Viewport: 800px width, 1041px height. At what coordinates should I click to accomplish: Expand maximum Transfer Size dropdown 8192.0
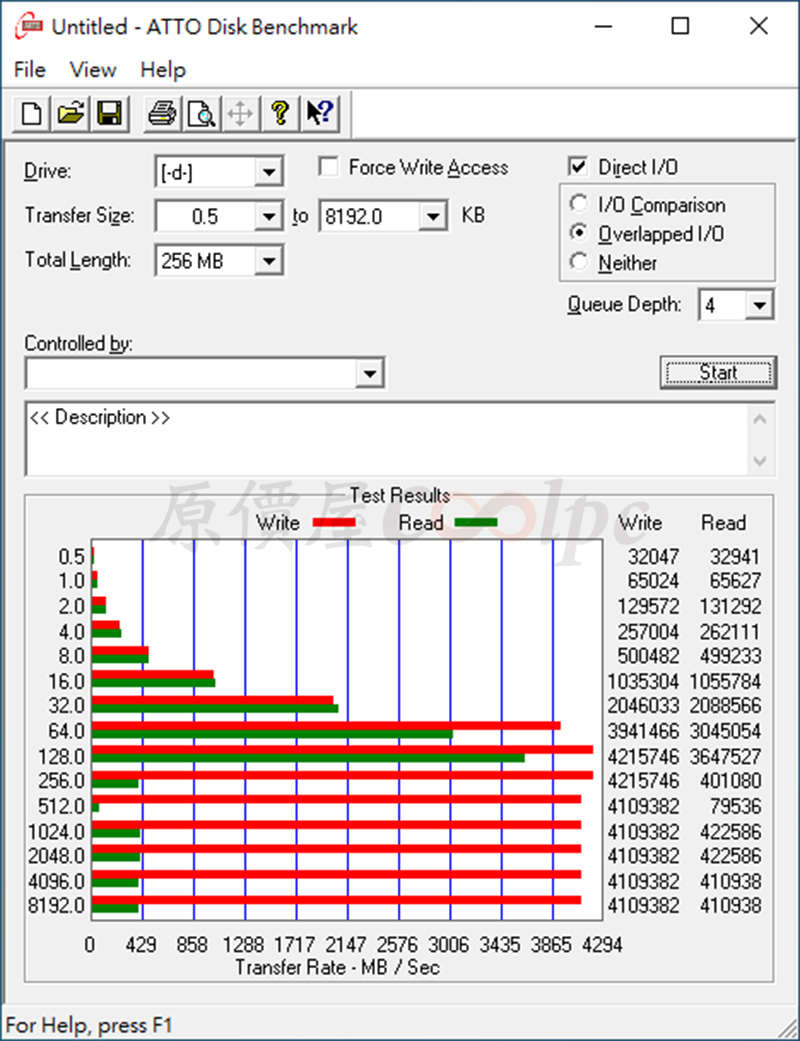click(433, 216)
